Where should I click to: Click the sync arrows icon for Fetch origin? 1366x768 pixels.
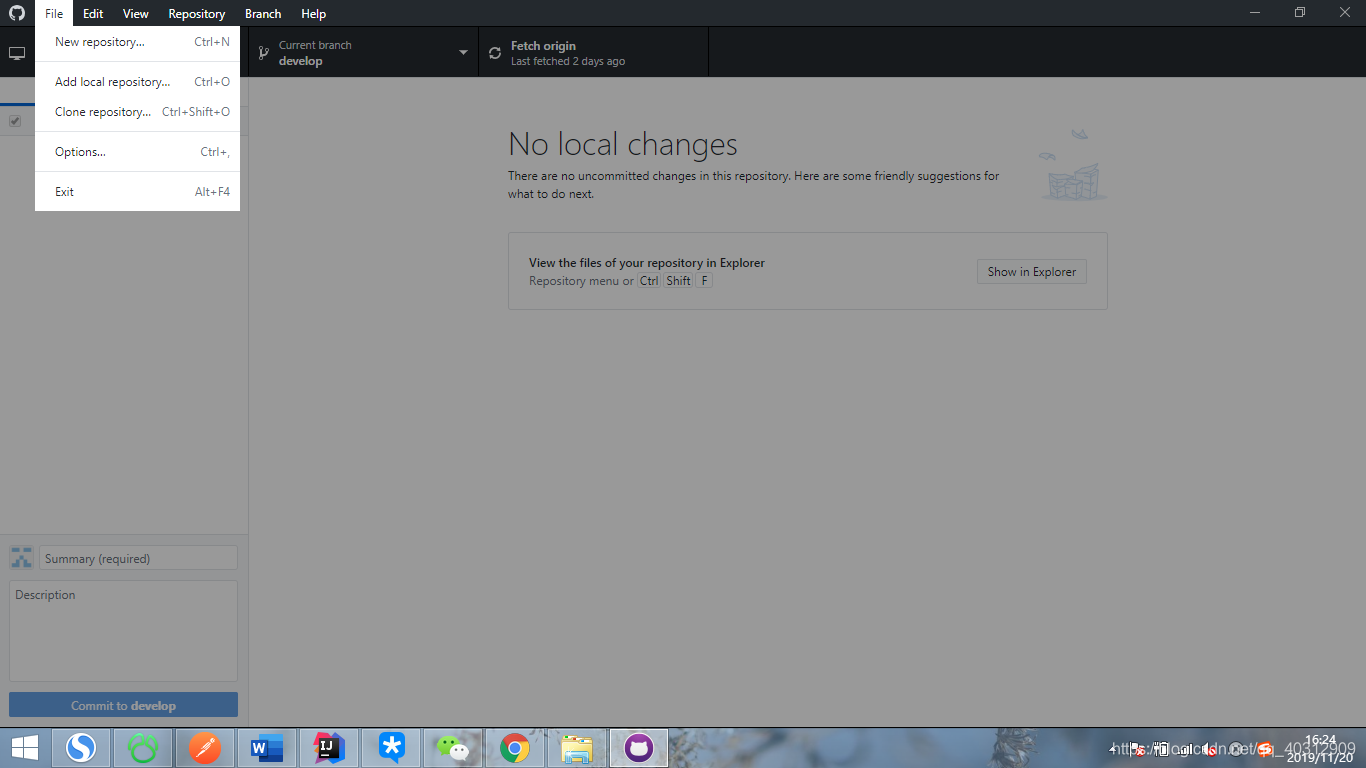click(x=494, y=53)
